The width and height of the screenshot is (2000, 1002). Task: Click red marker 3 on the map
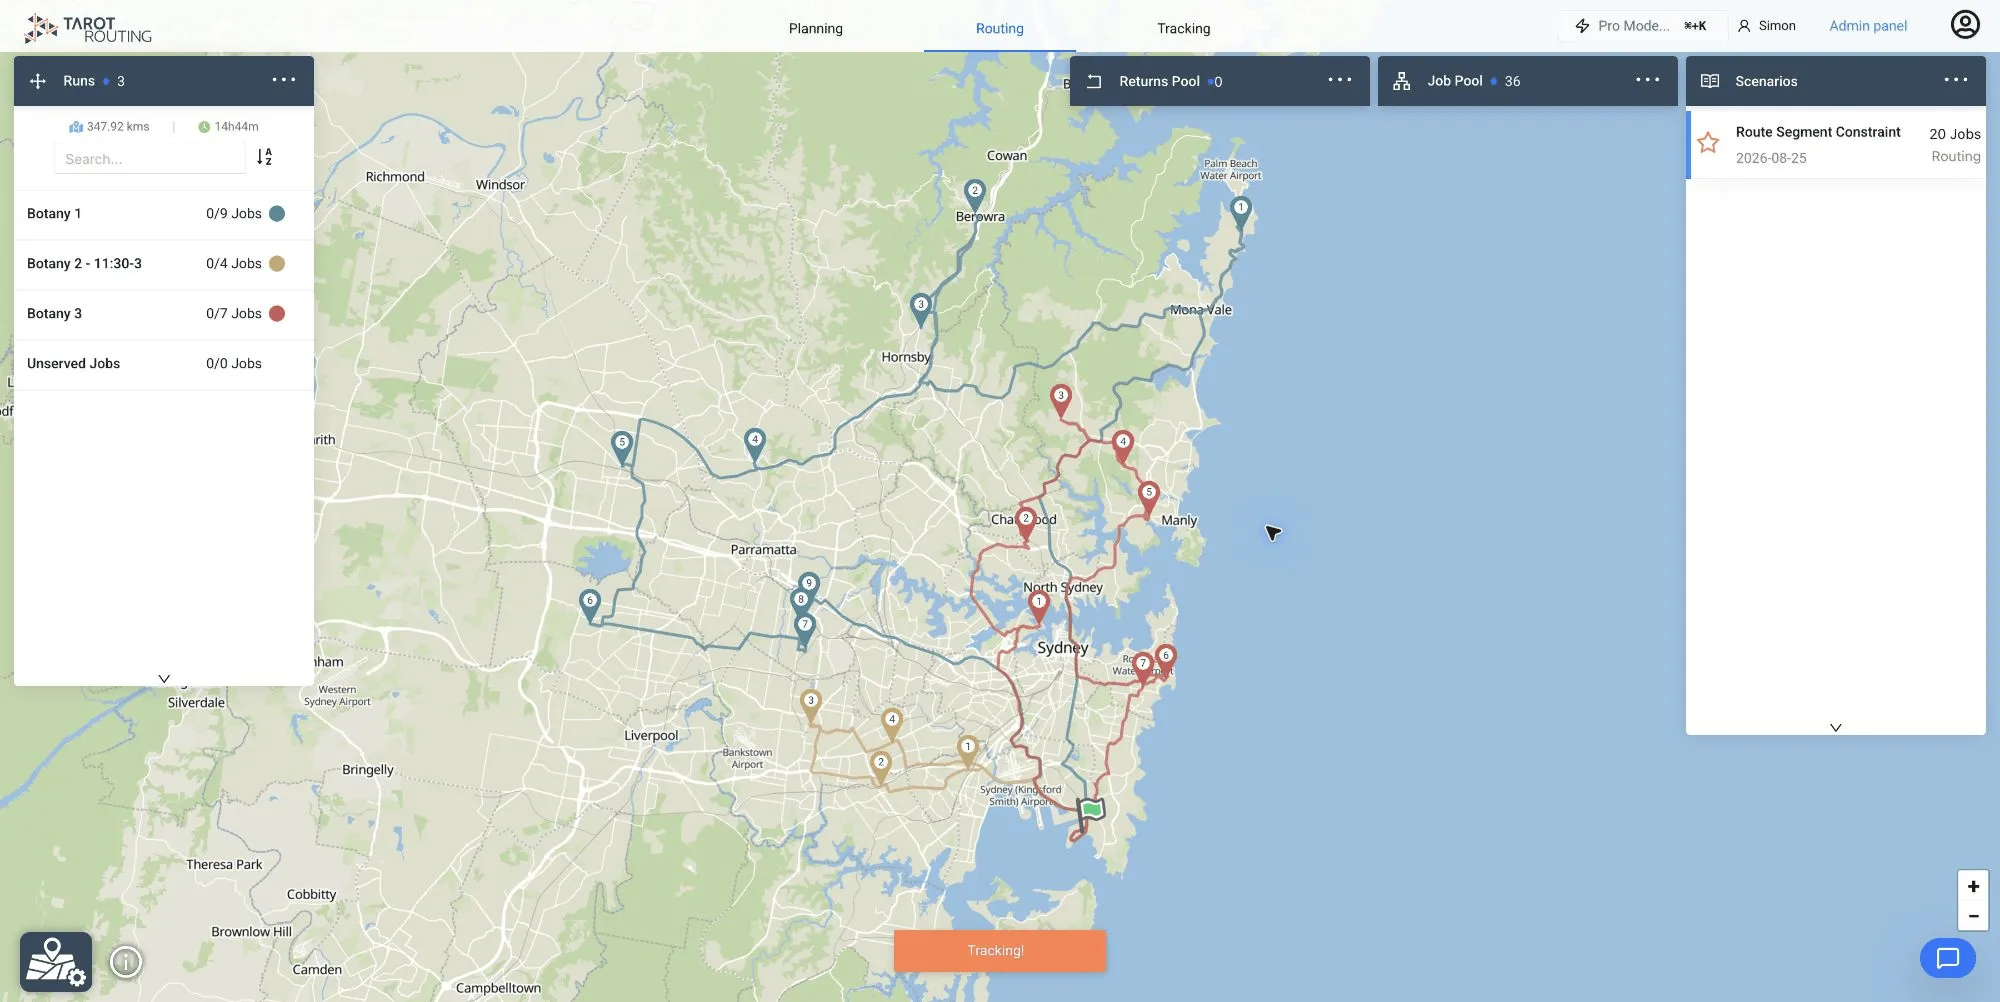click(x=1061, y=399)
